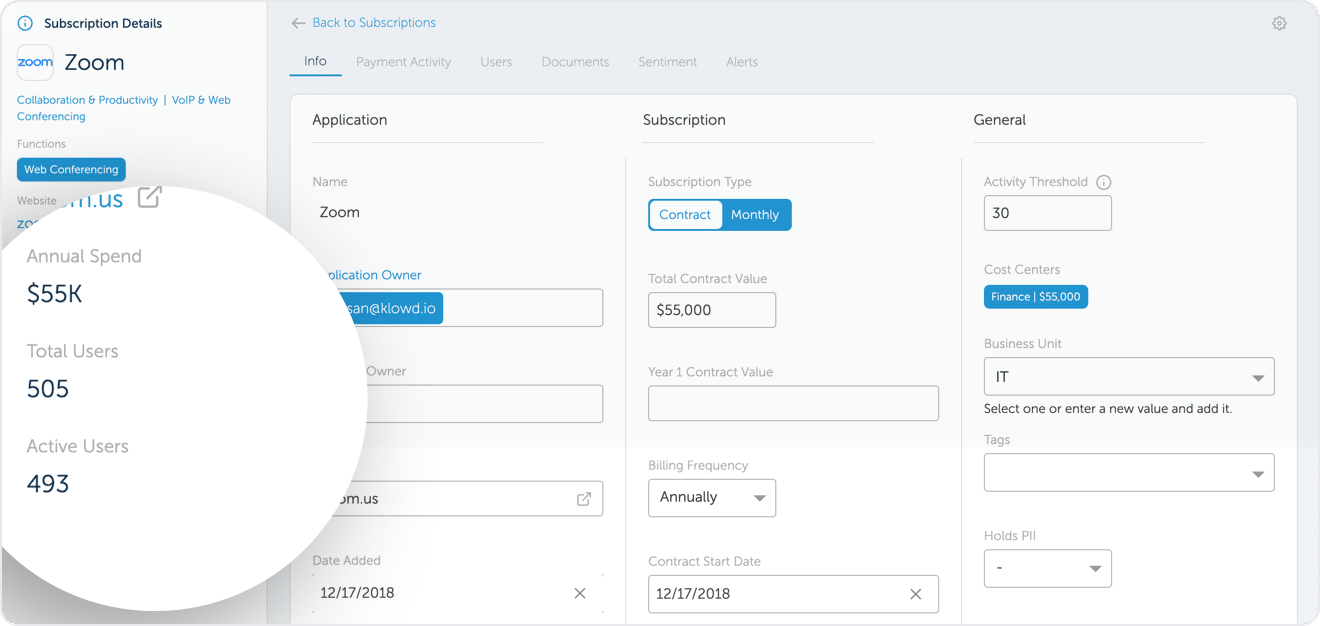Image resolution: width=1320 pixels, height=626 pixels.
Task: Switch to the Alerts tab
Action: point(742,62)
